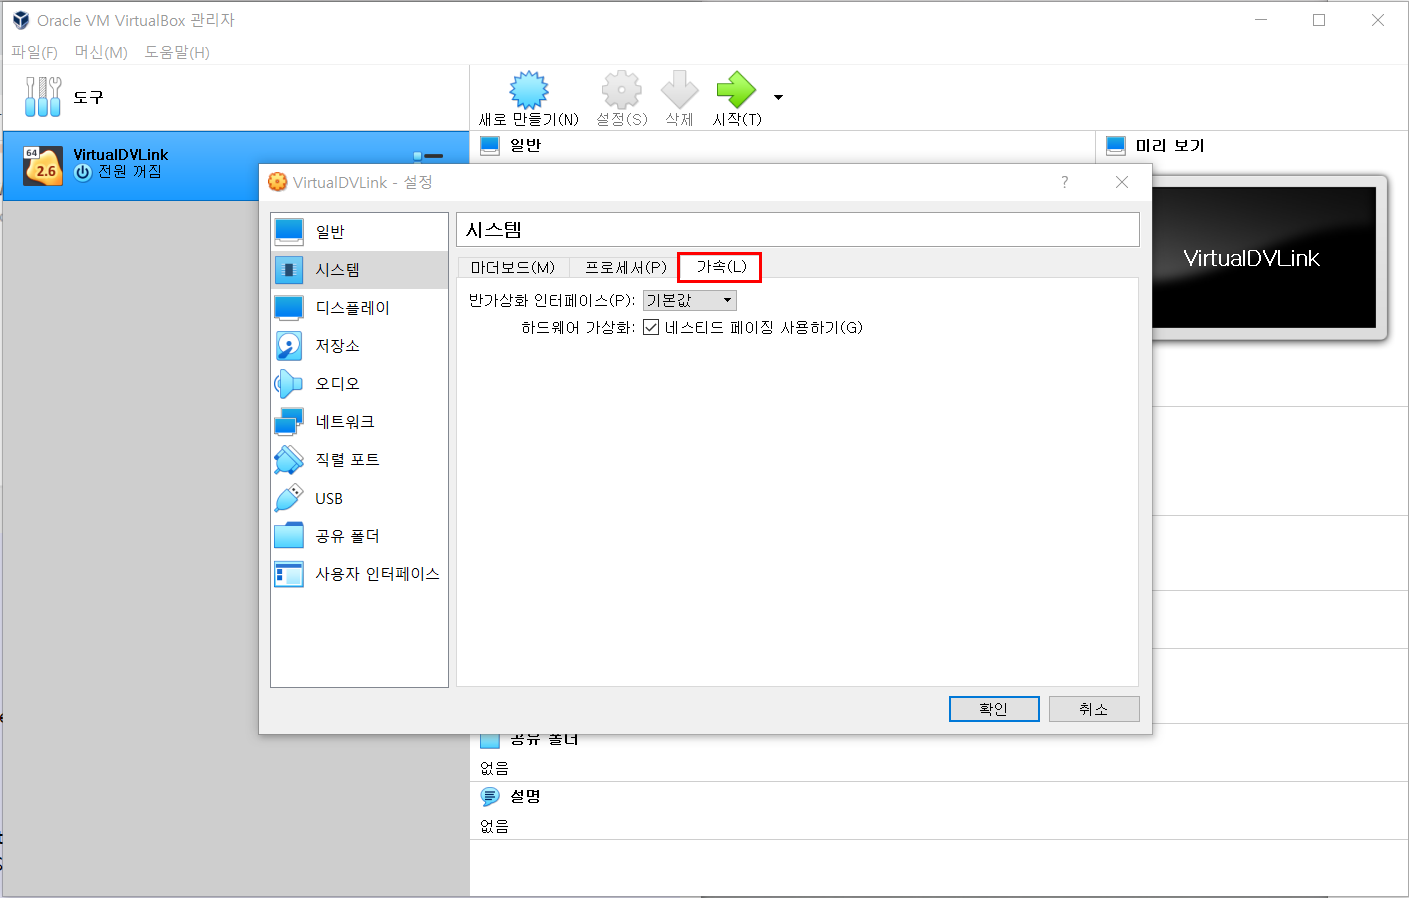Viewport: 1409px width, 898px height.
Task: Switch to the 프로세서(P) tab
Action: (x=626, y=267)
